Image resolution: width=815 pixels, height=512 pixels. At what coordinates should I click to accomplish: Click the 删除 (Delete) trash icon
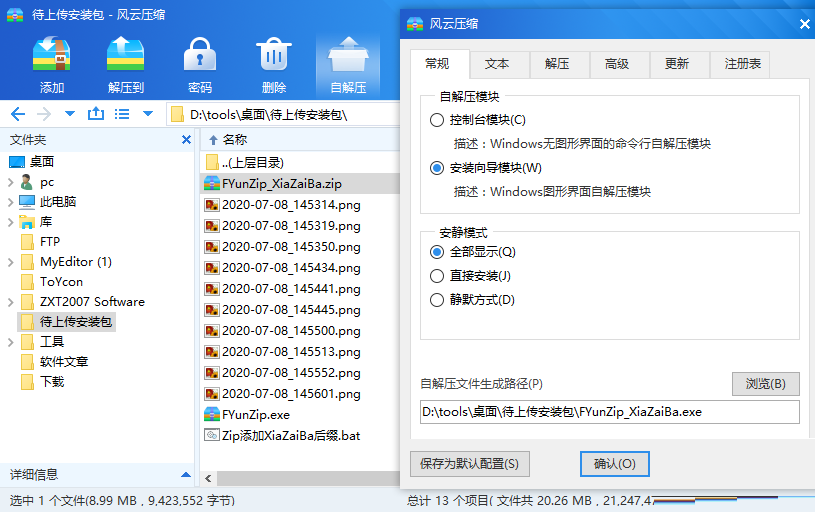[274, 54]
